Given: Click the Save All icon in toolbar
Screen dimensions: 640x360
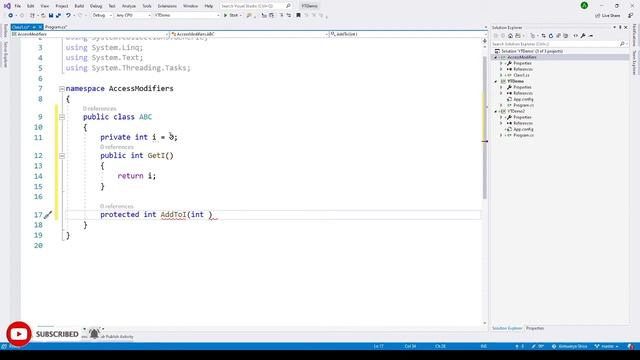Looking at the screenshot, I should click(58, 15).
